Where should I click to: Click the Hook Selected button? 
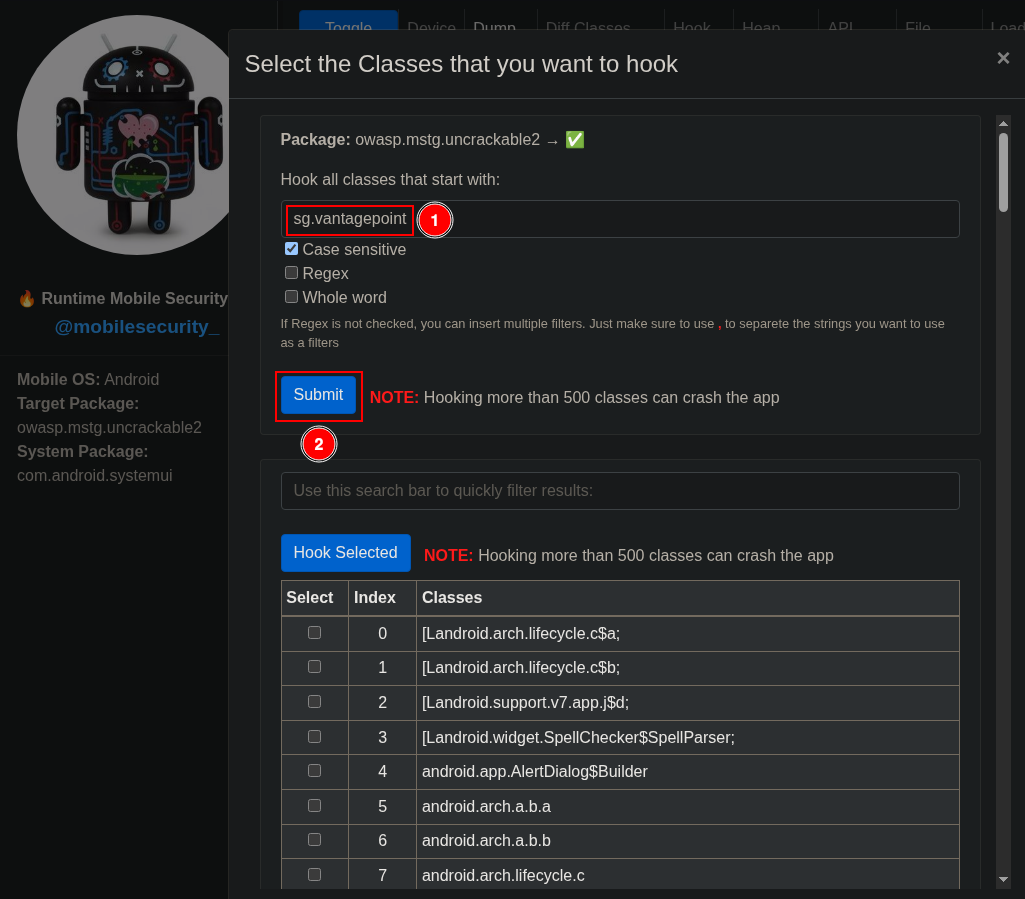pos(345,553)
